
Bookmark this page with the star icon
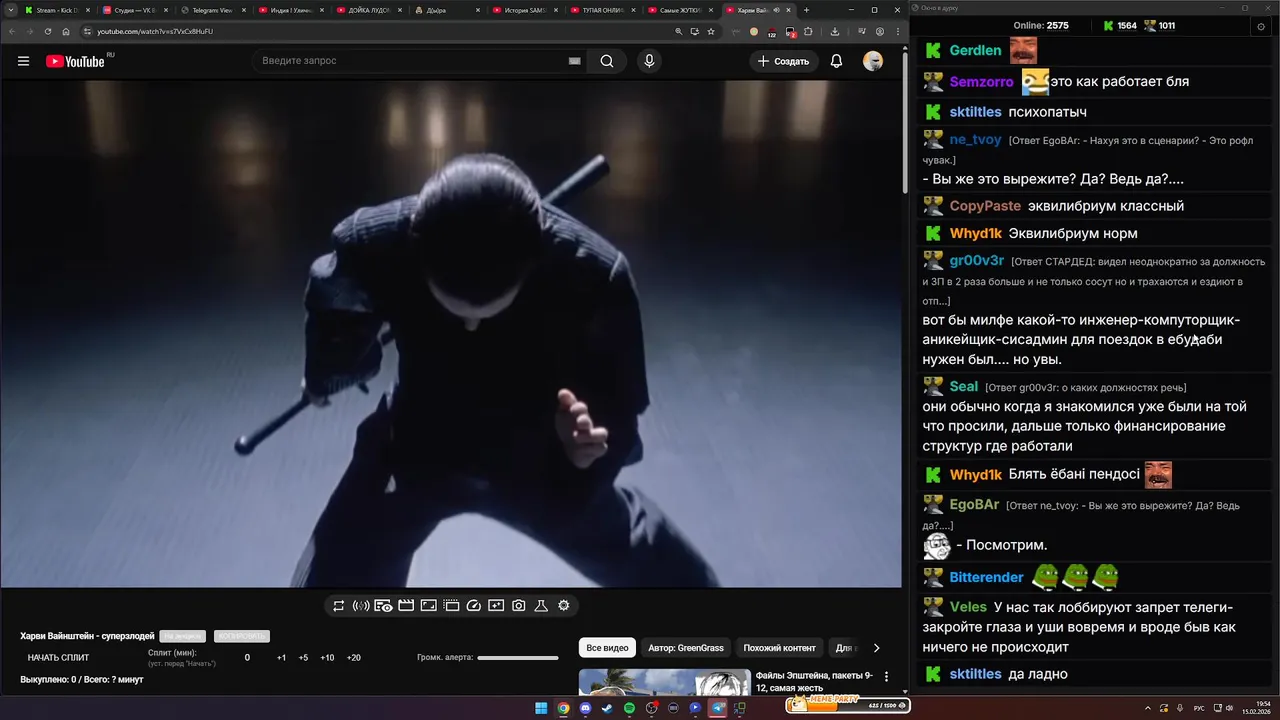[x=711, y=31]
